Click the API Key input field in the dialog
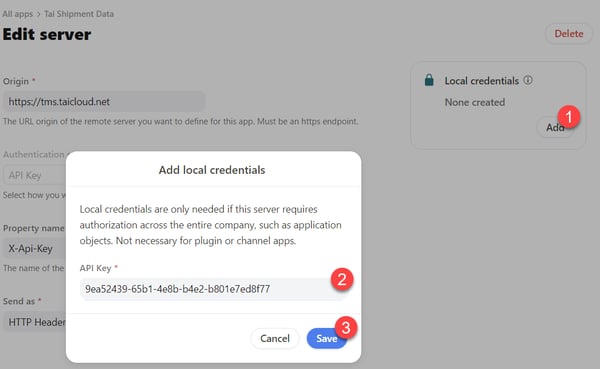 coord(212,289)
